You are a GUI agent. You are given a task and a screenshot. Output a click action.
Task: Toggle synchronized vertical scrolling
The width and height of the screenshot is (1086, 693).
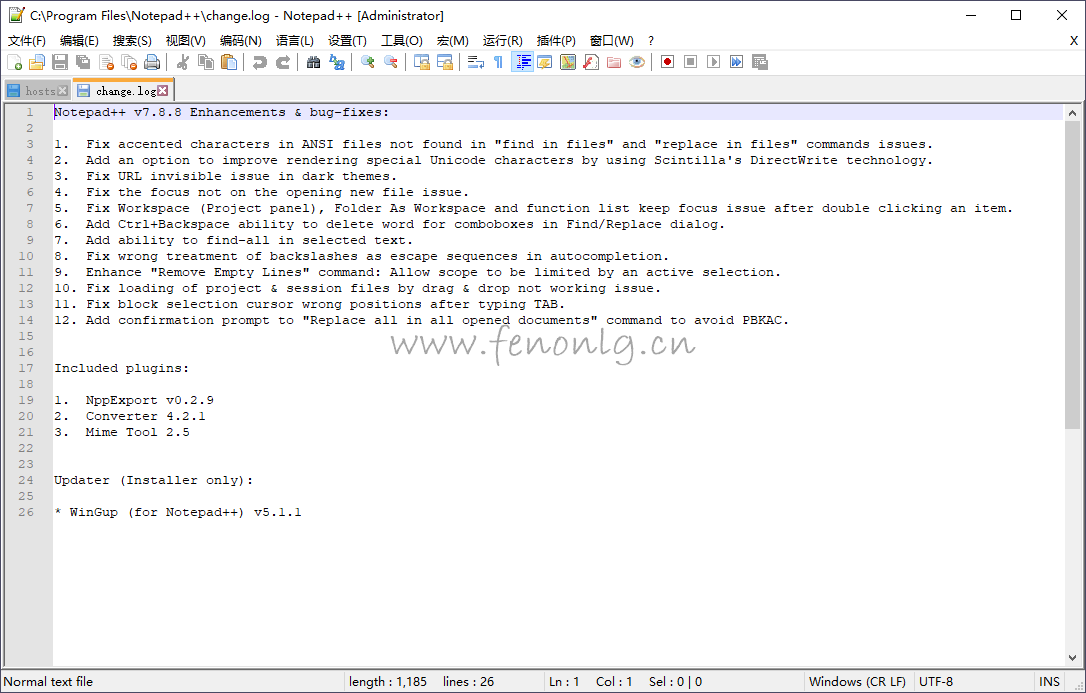click(422, 62)
